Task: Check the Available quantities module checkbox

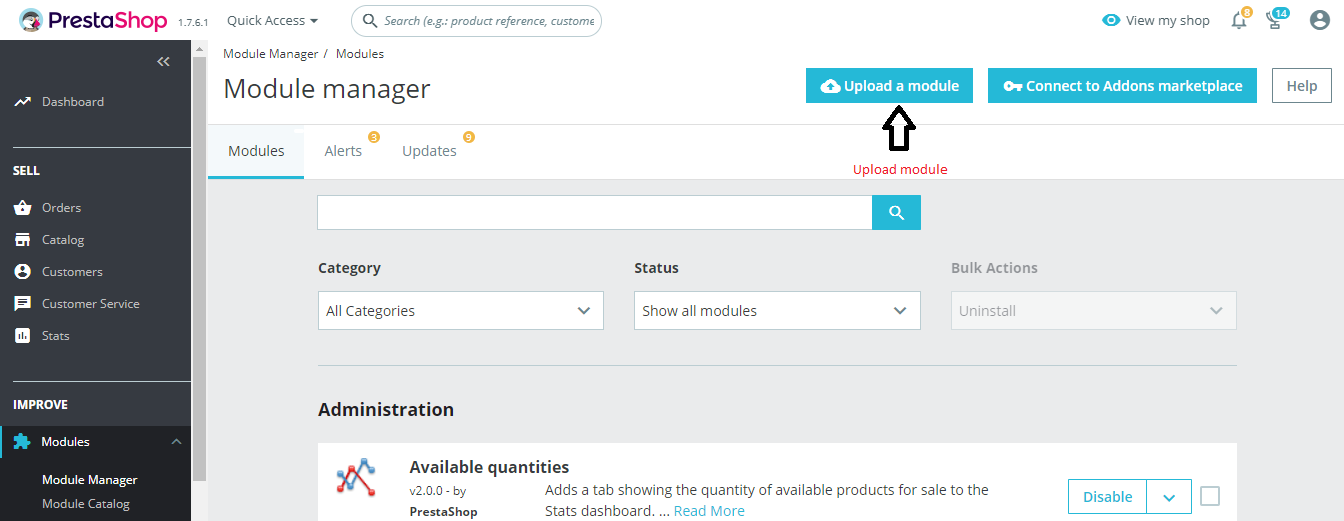Action: point(1210,496)
